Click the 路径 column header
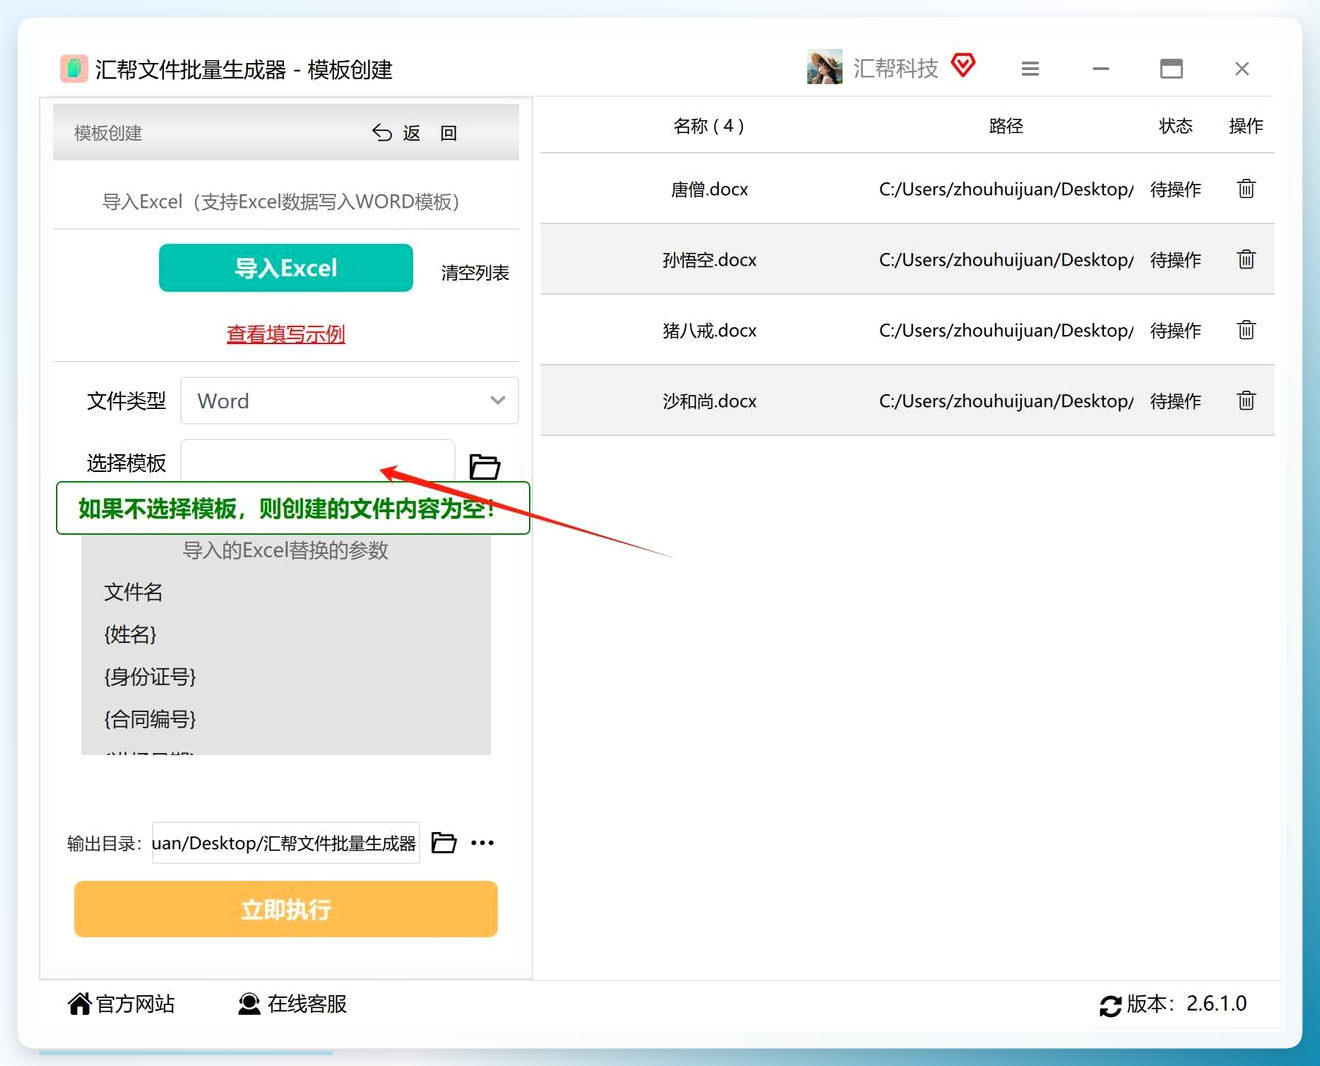This screenshot has height=1066, width=1320. coord(1006,126)
